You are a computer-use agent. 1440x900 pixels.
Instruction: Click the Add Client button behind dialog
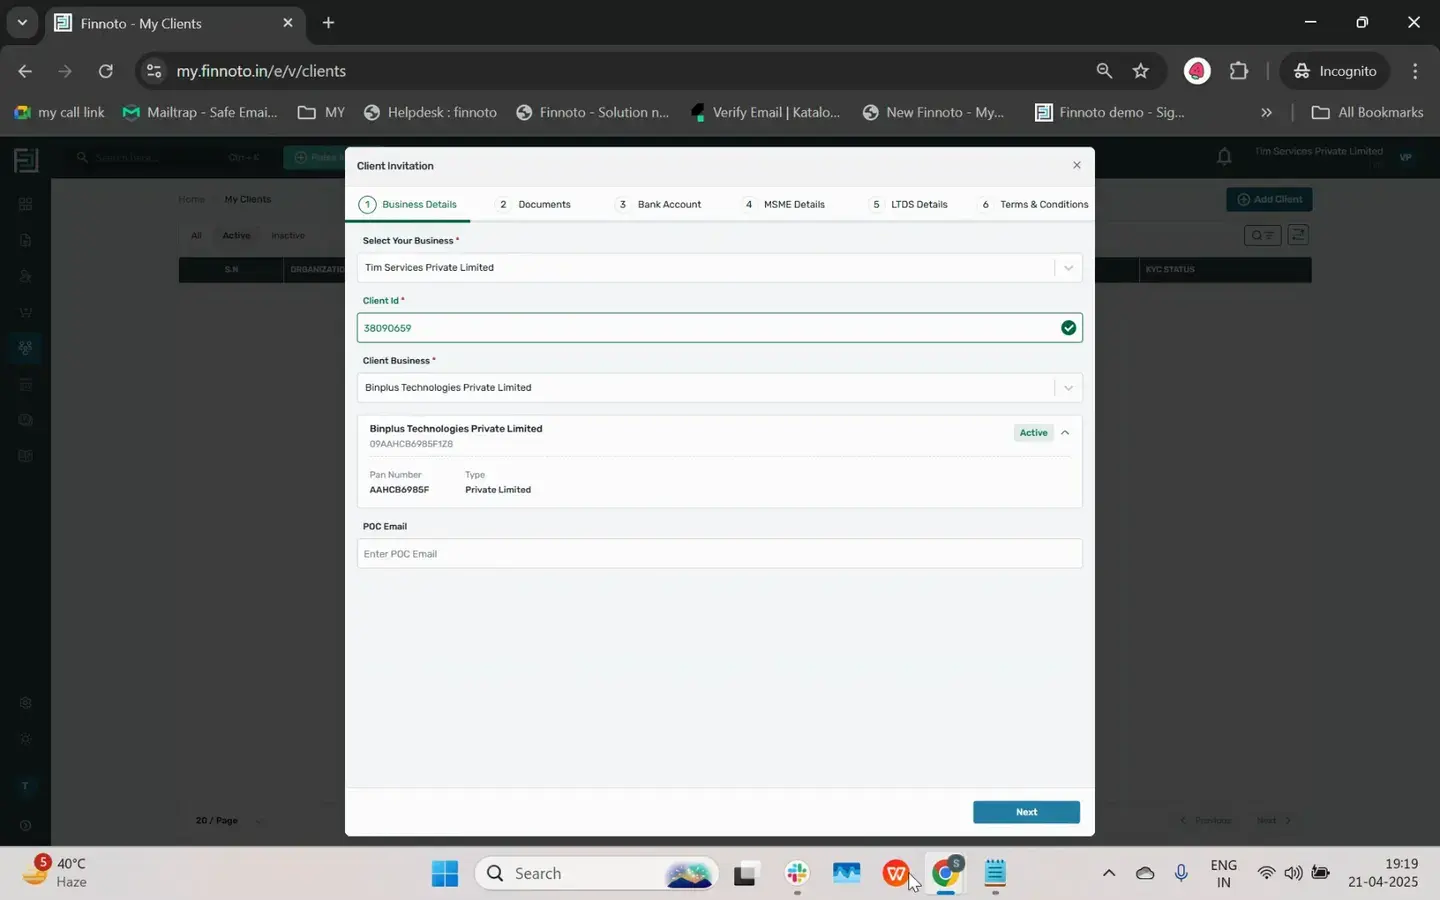tap(1269, 199)
